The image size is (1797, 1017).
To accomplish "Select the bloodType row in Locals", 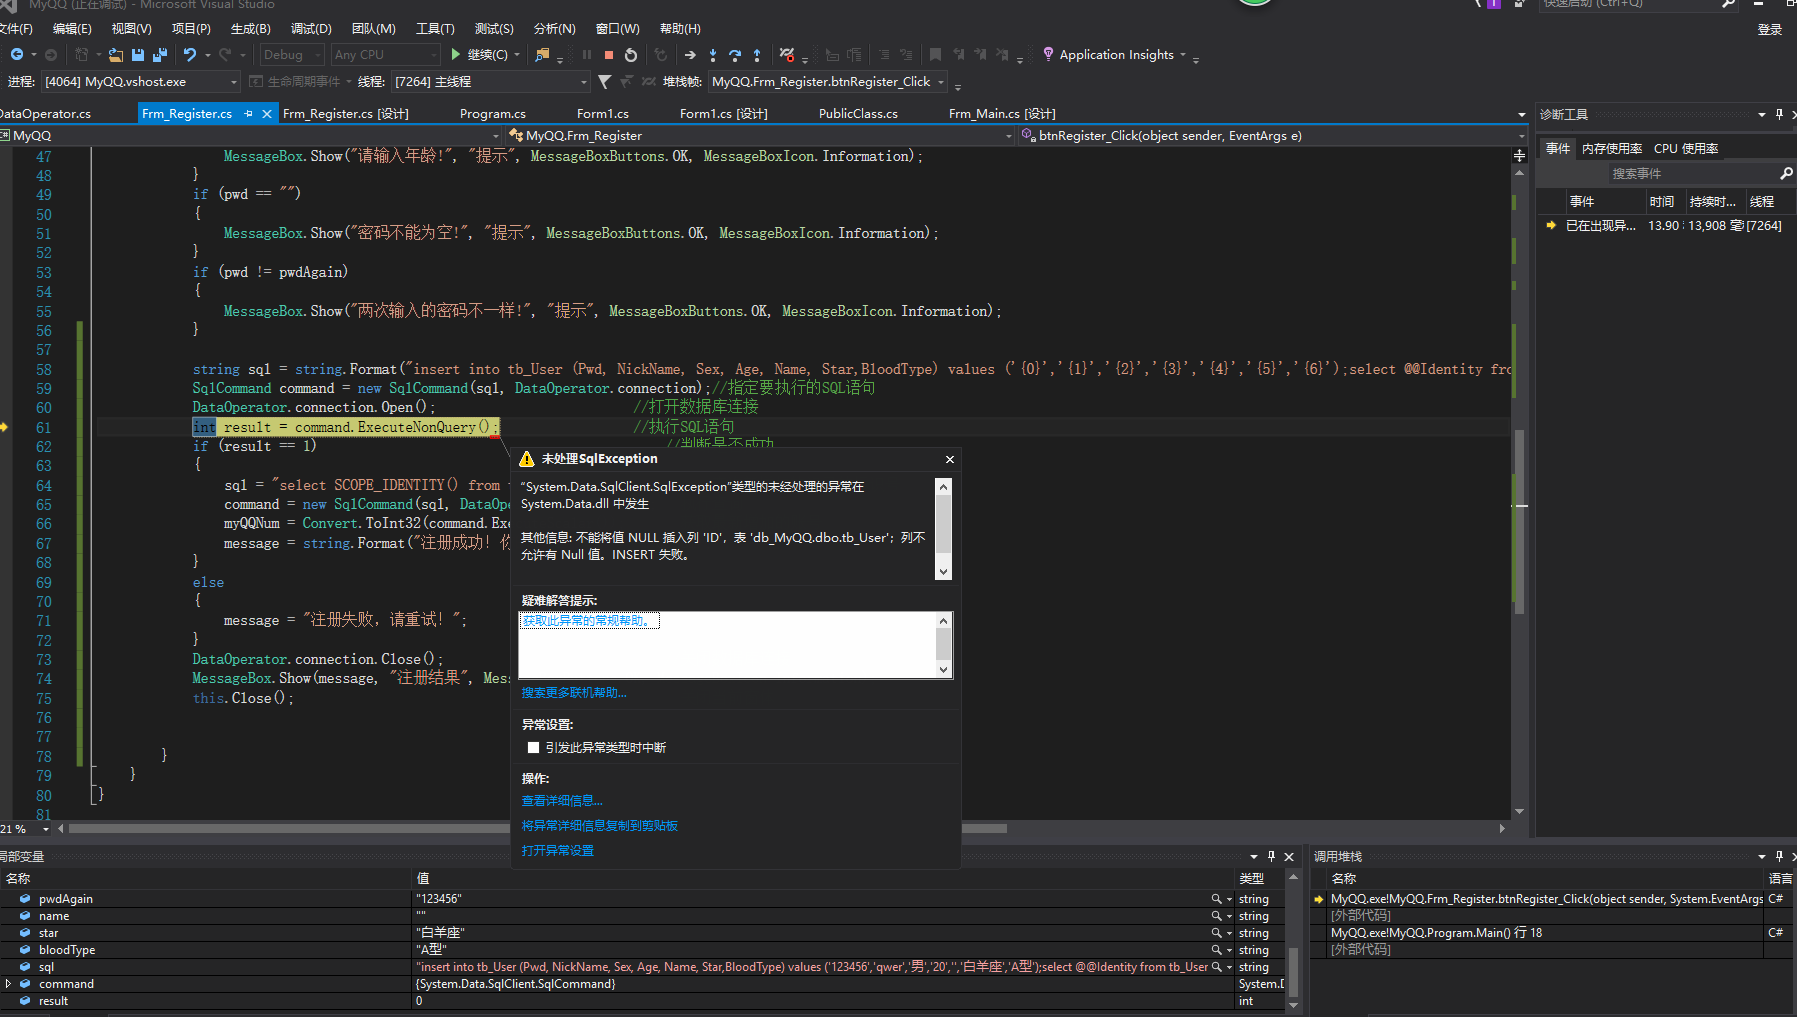I will [642, 950].
